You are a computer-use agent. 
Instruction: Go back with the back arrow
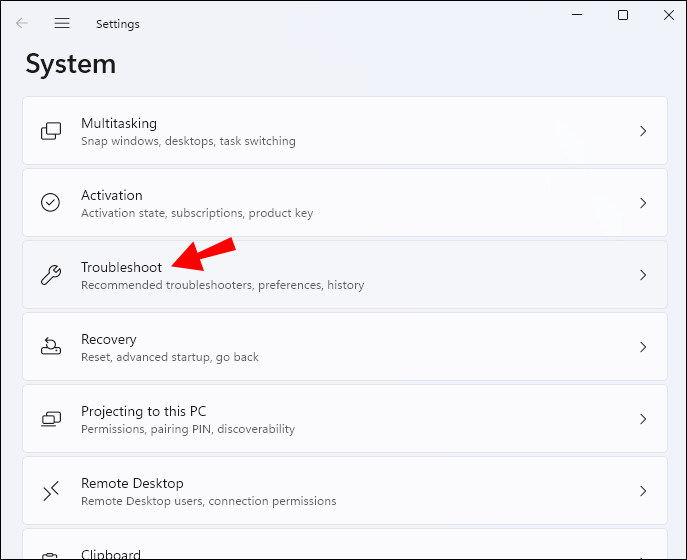click(x=22, y=23)
